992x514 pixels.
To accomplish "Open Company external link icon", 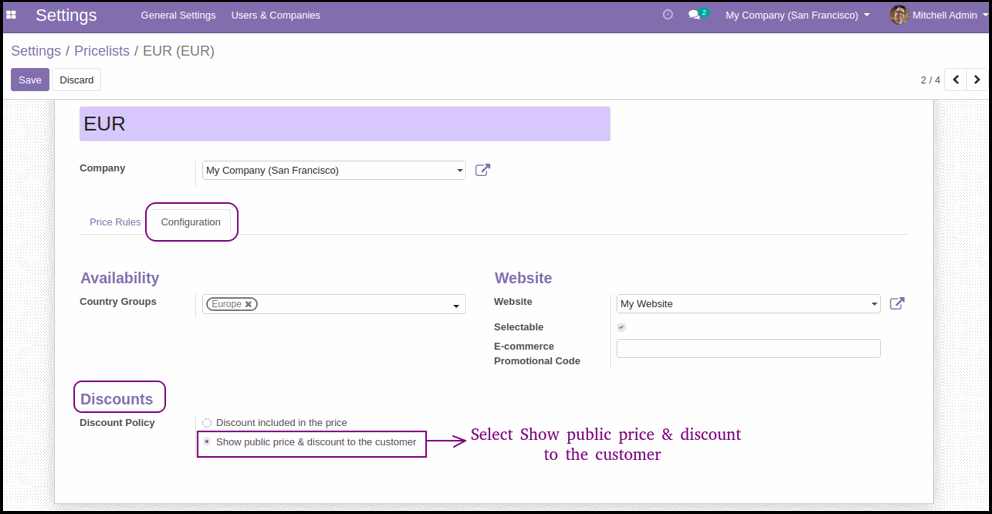I will tap(483, 170).
